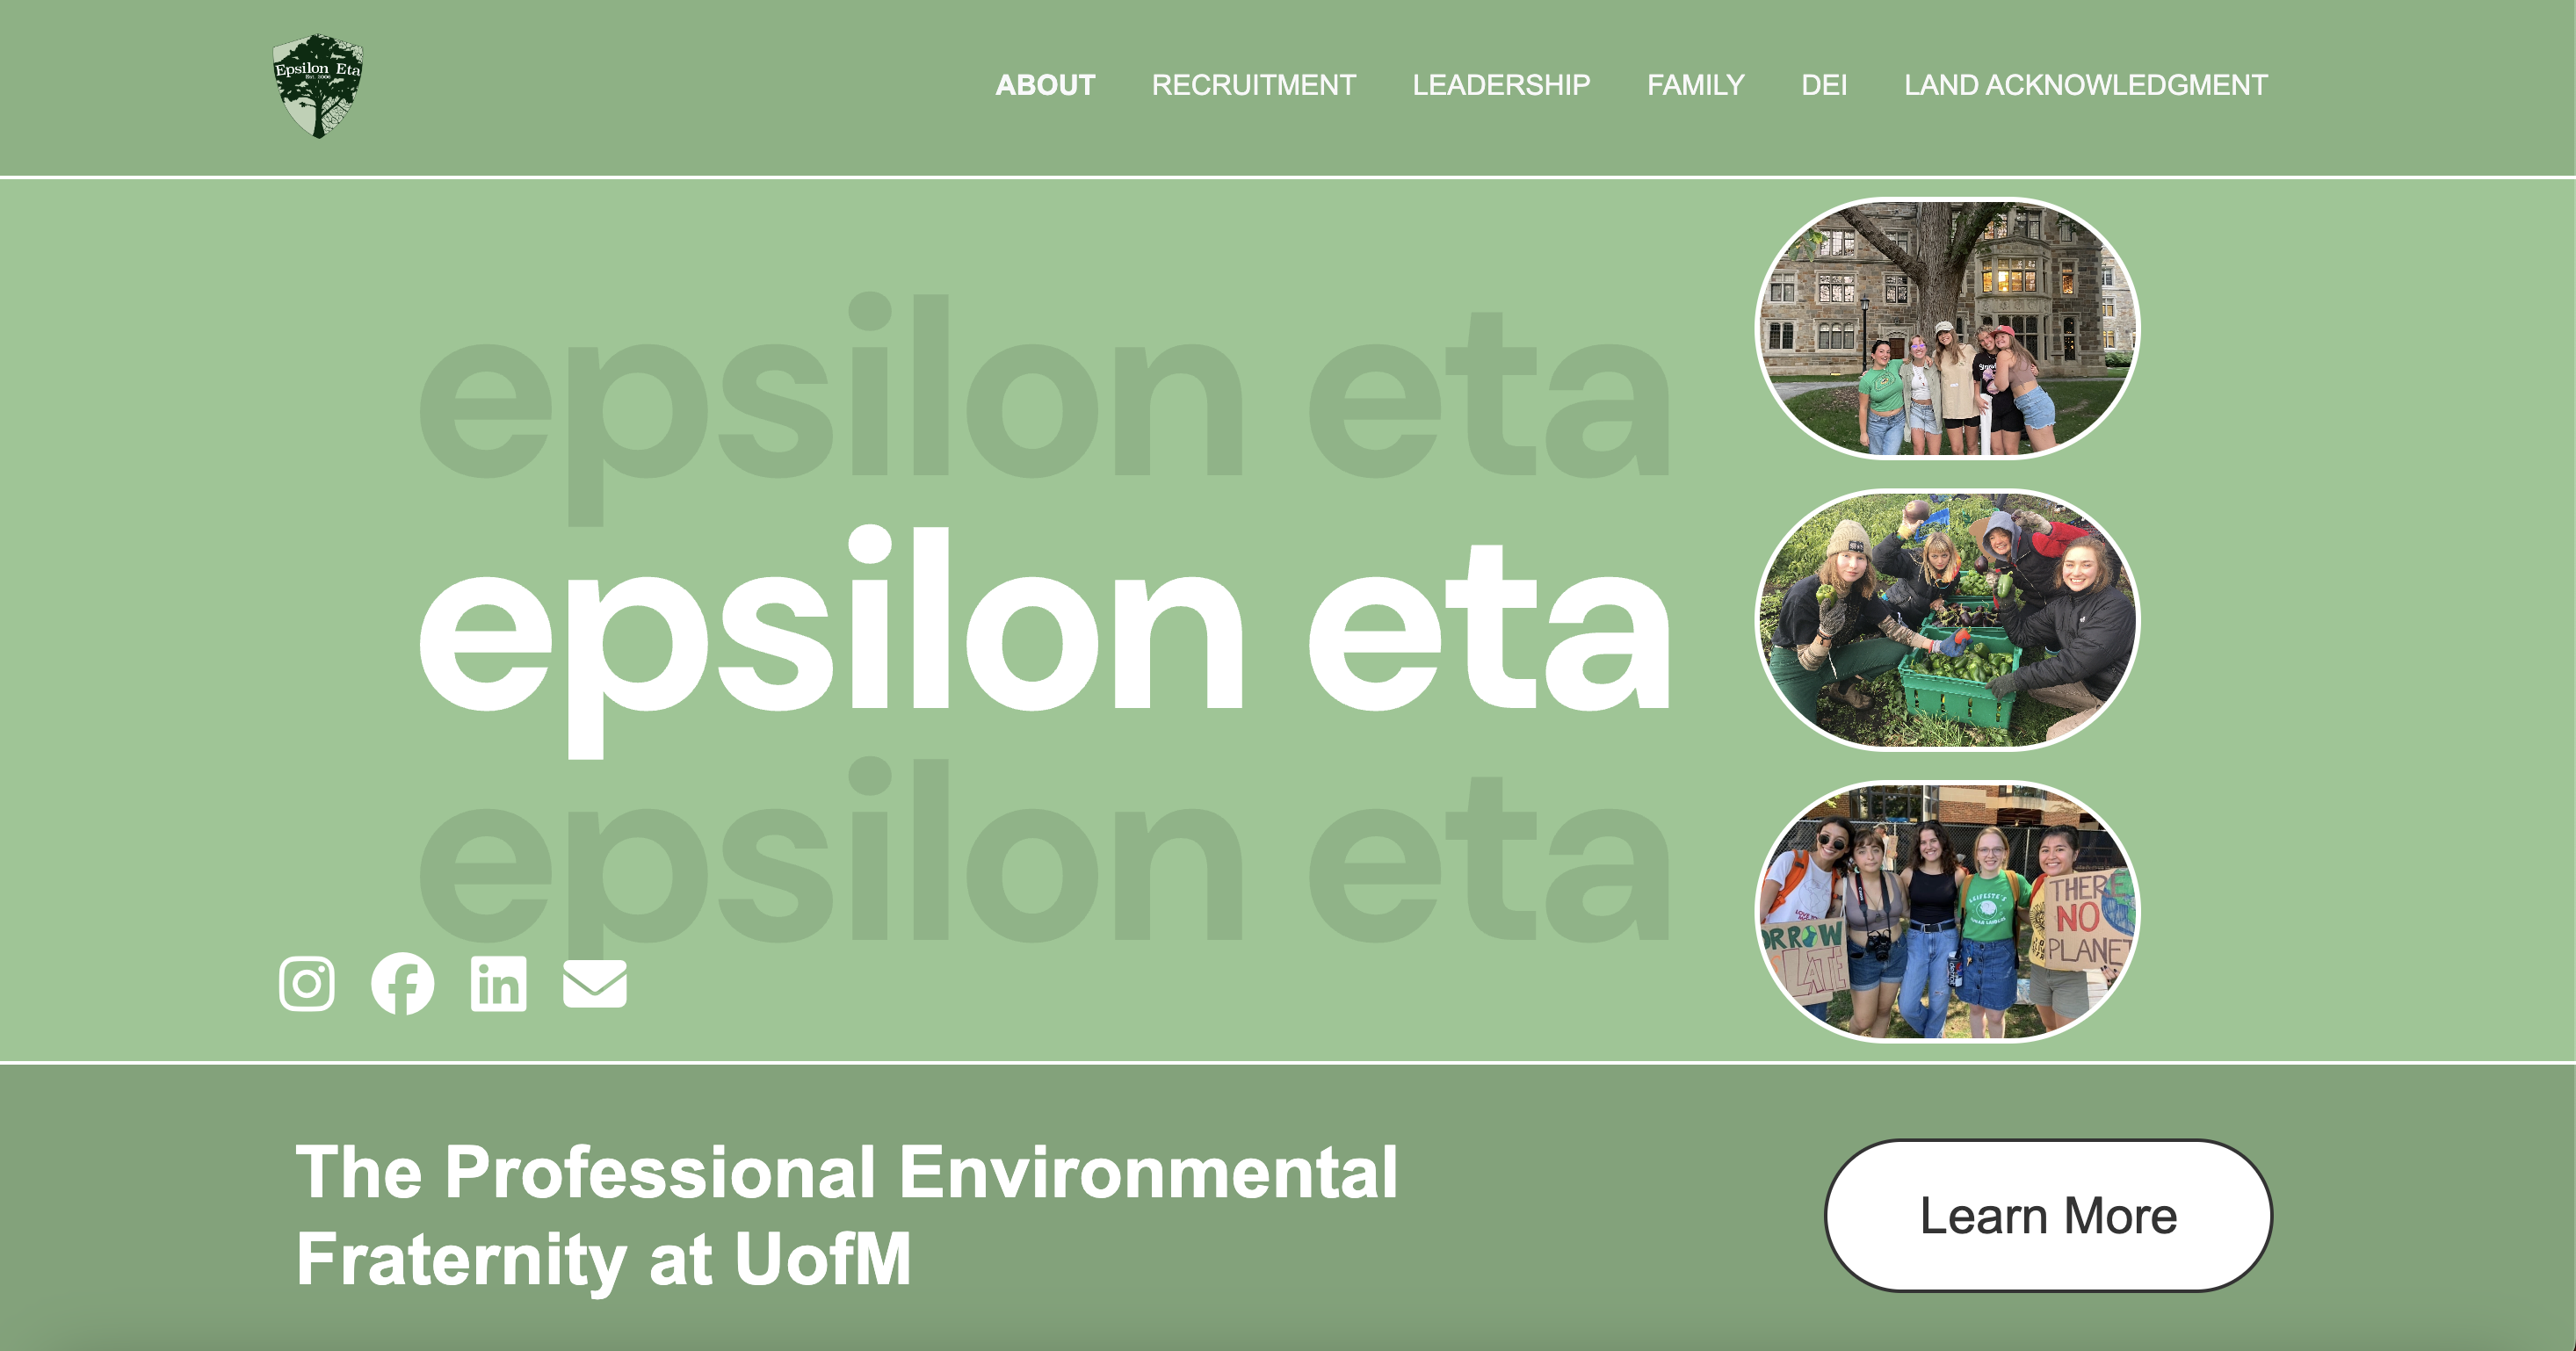The height and width of the screenshot is (1351, 2576).
Task: Open the LinkedIn profile icon
Action: tap(498, 984)
